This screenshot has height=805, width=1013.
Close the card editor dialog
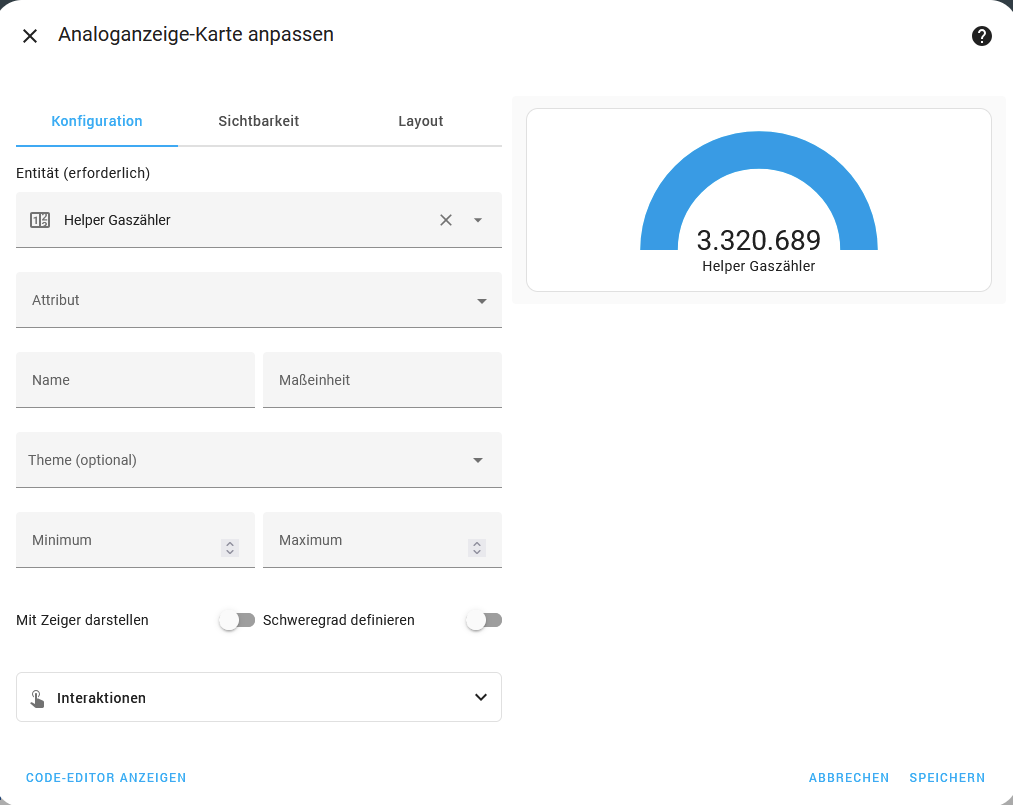coord(30,36)
